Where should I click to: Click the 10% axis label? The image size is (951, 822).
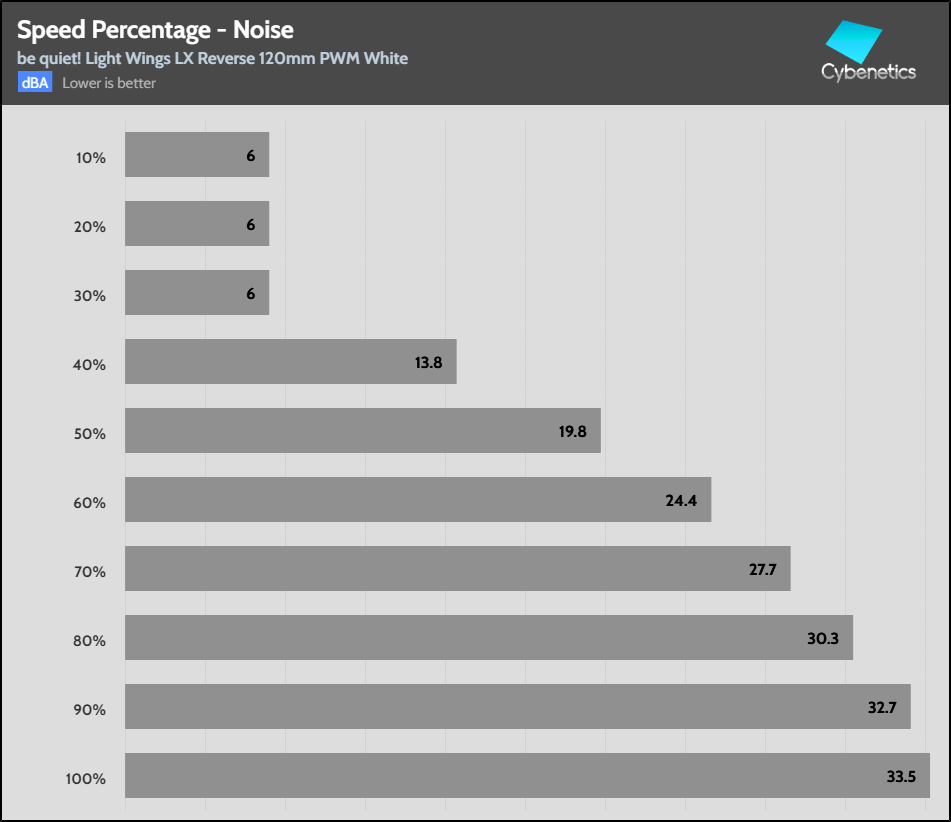tap(90, 158)
